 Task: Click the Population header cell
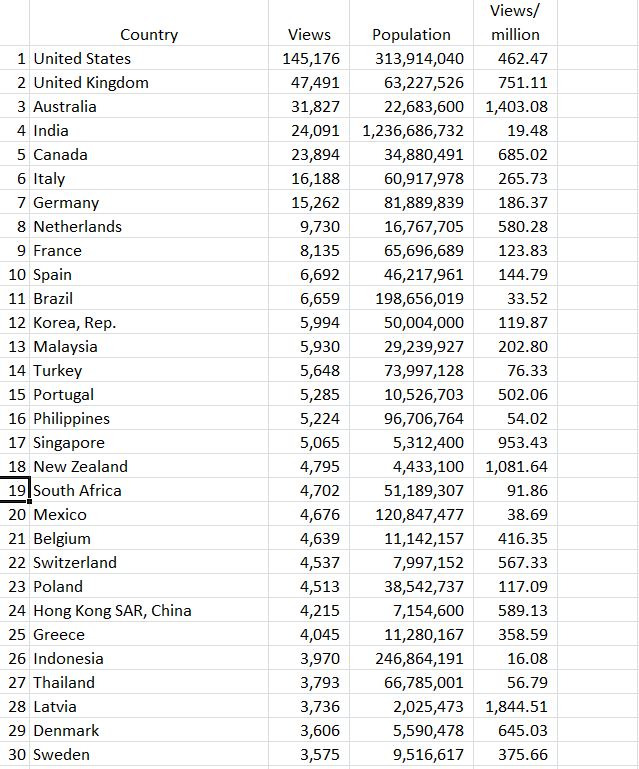(x=410, y=35)
